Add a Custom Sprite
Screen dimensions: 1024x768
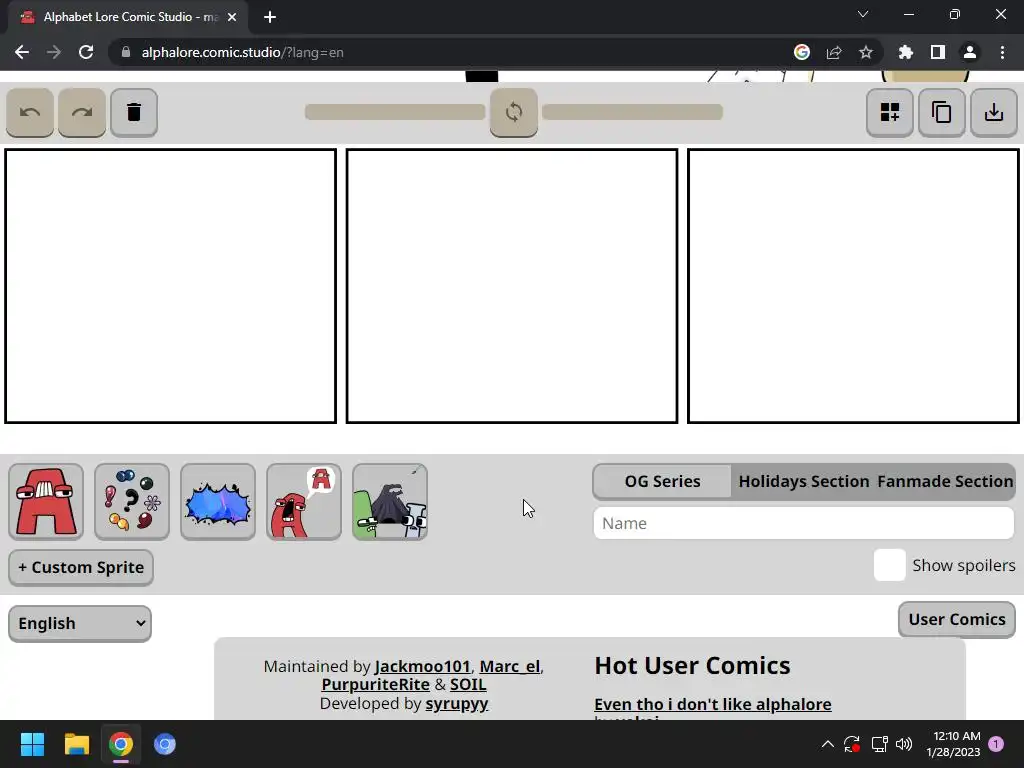81,568
